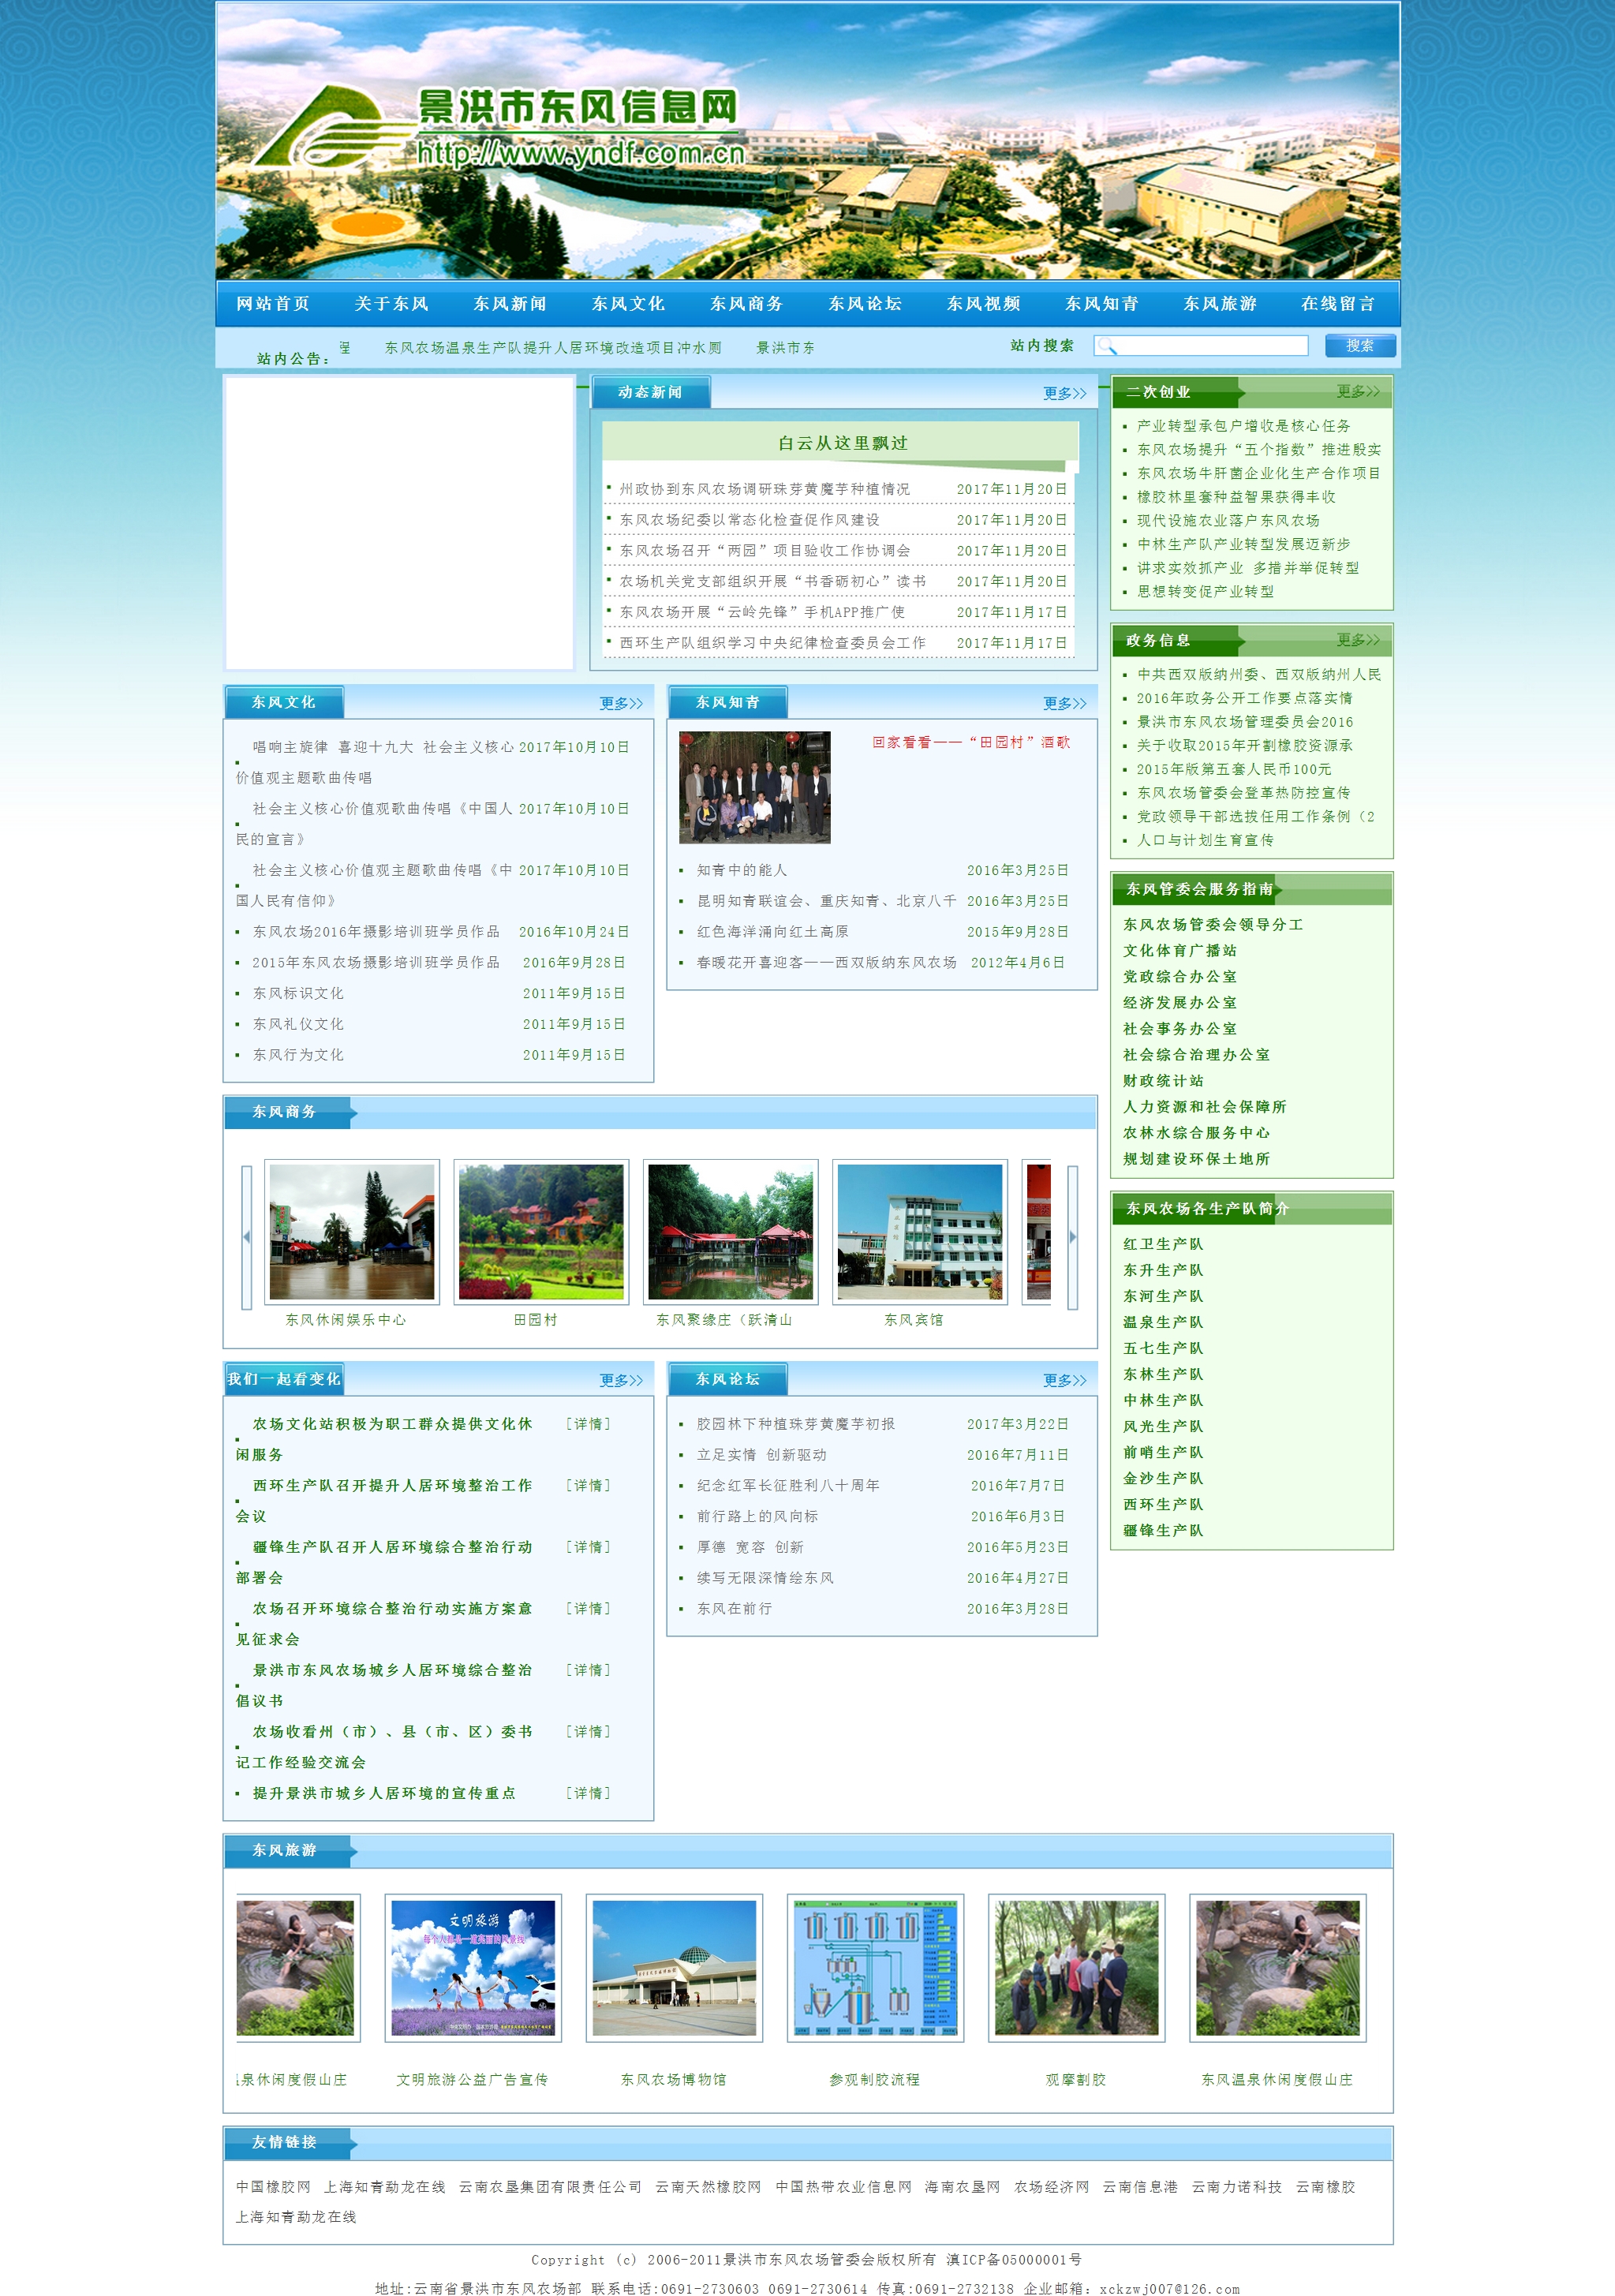The image size is (1615, 2296).
Task: Expand more items in 二次创业 panel
Action: point(1357,391)
